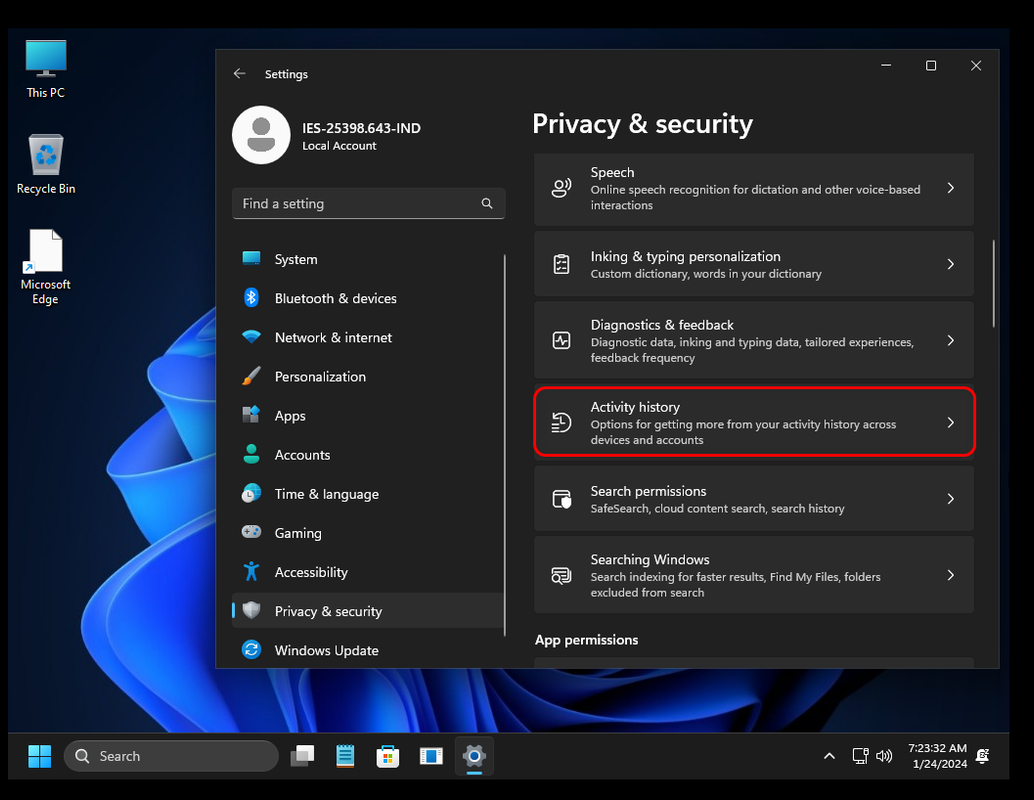1034x800 pixels.
Task: Open Accounts category
Action: pyautogui.click(x=368, y=454)
